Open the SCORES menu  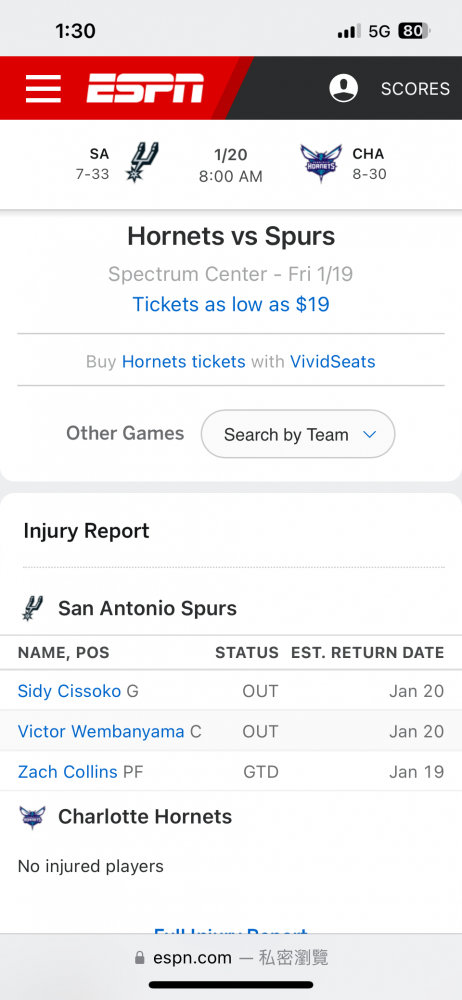415,89
